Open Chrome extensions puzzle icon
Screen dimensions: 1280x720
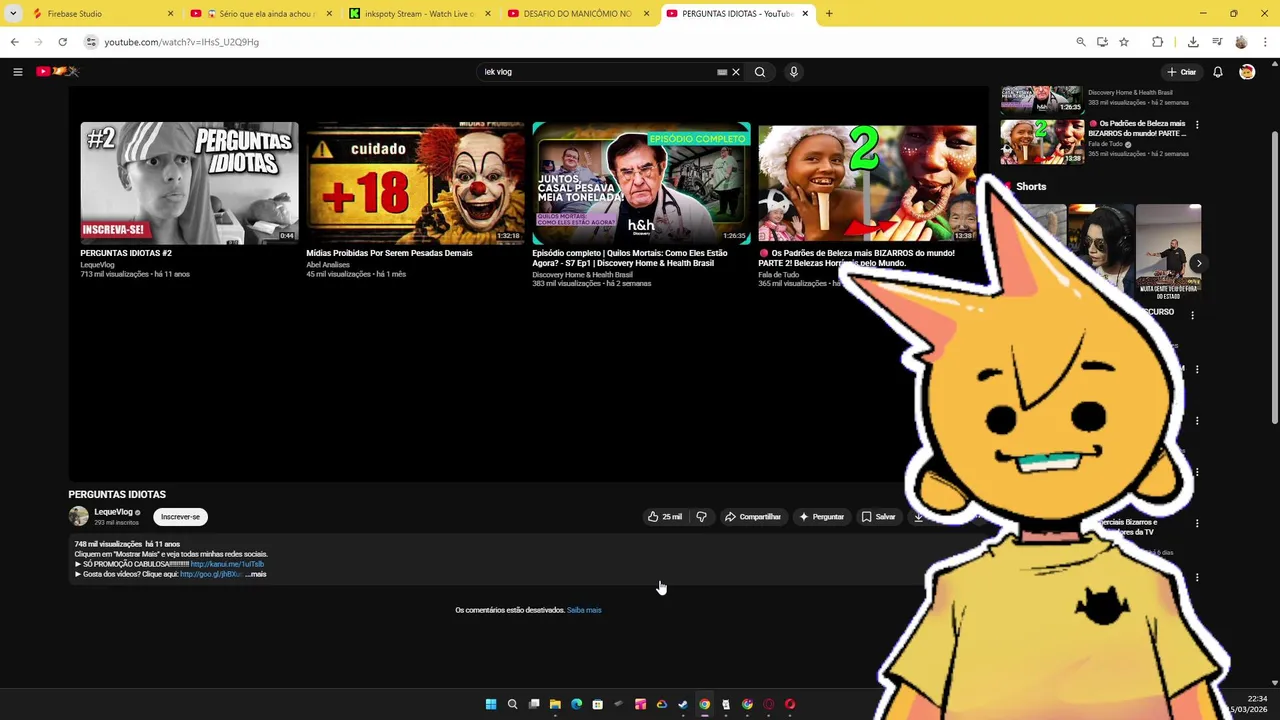(1158, 42)
